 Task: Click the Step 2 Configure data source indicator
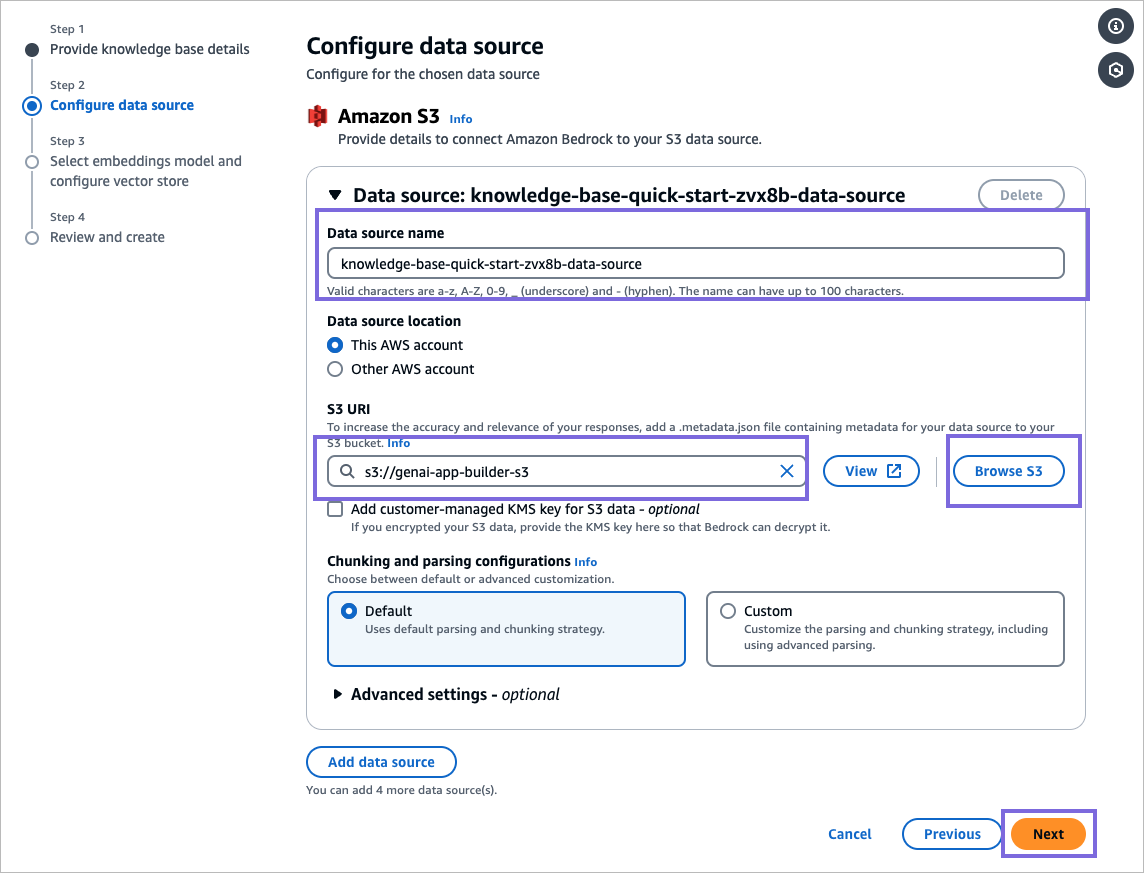point(32,106)
